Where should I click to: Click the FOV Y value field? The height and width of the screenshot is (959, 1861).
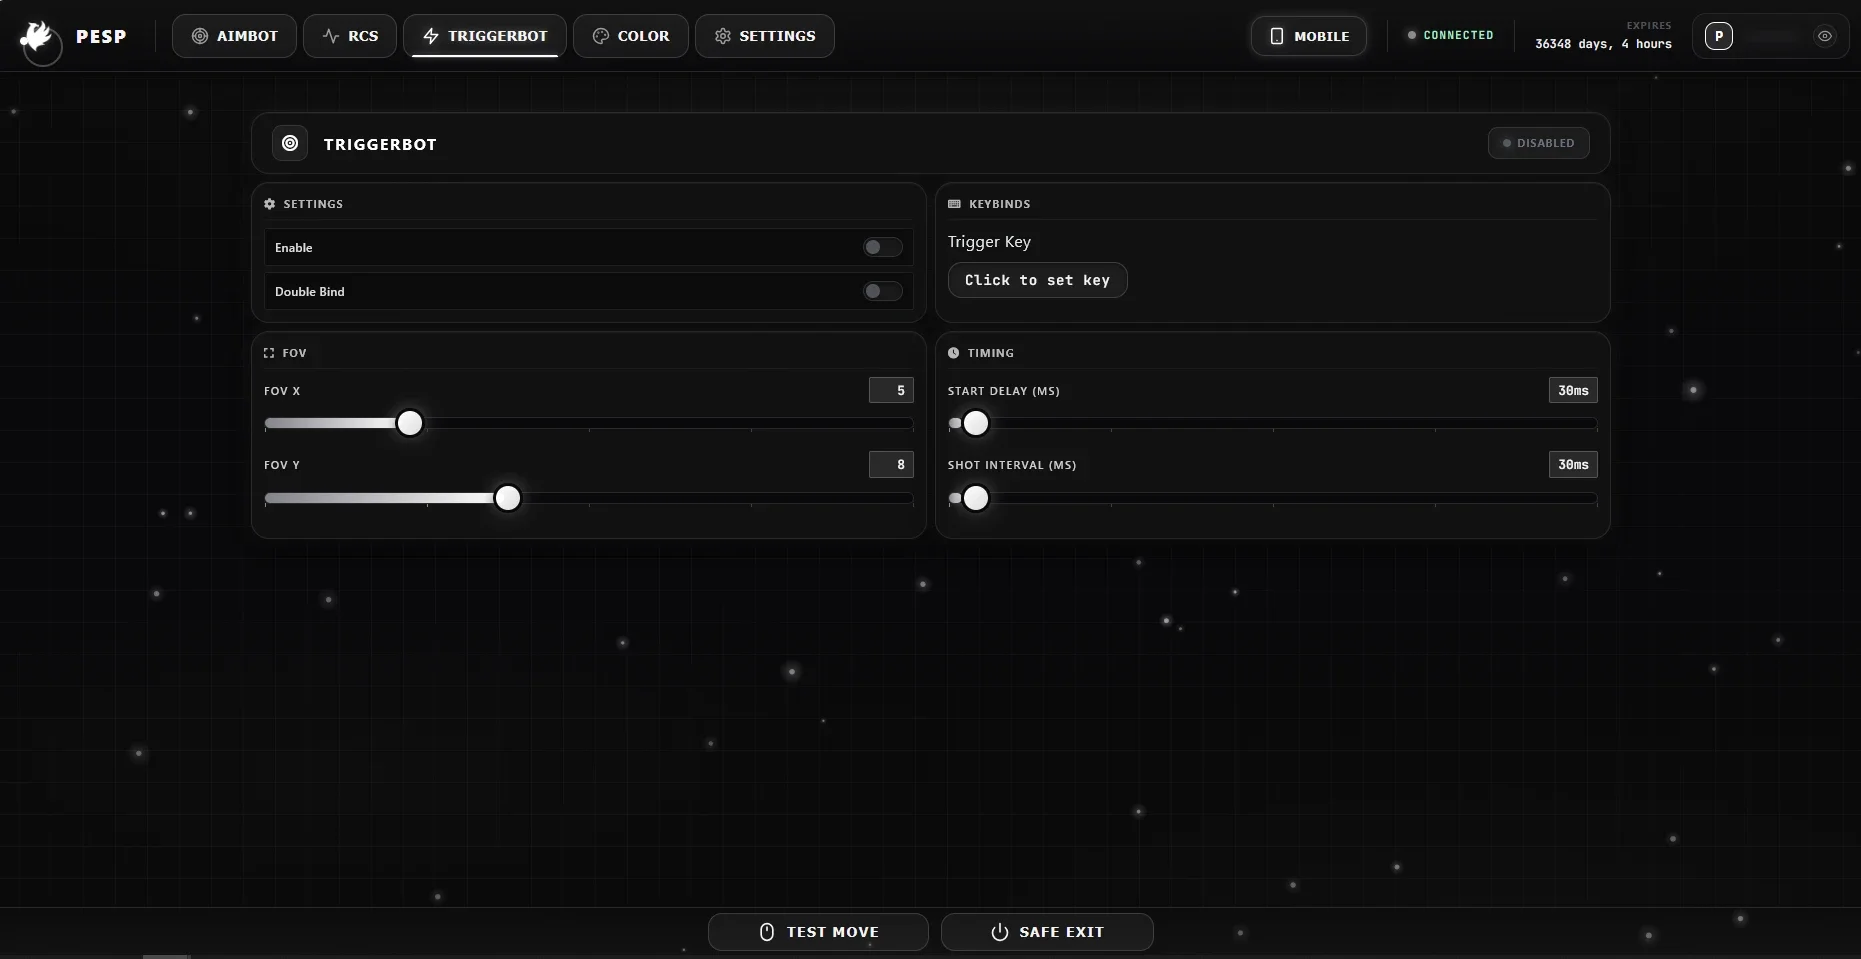tap(891, 464)
